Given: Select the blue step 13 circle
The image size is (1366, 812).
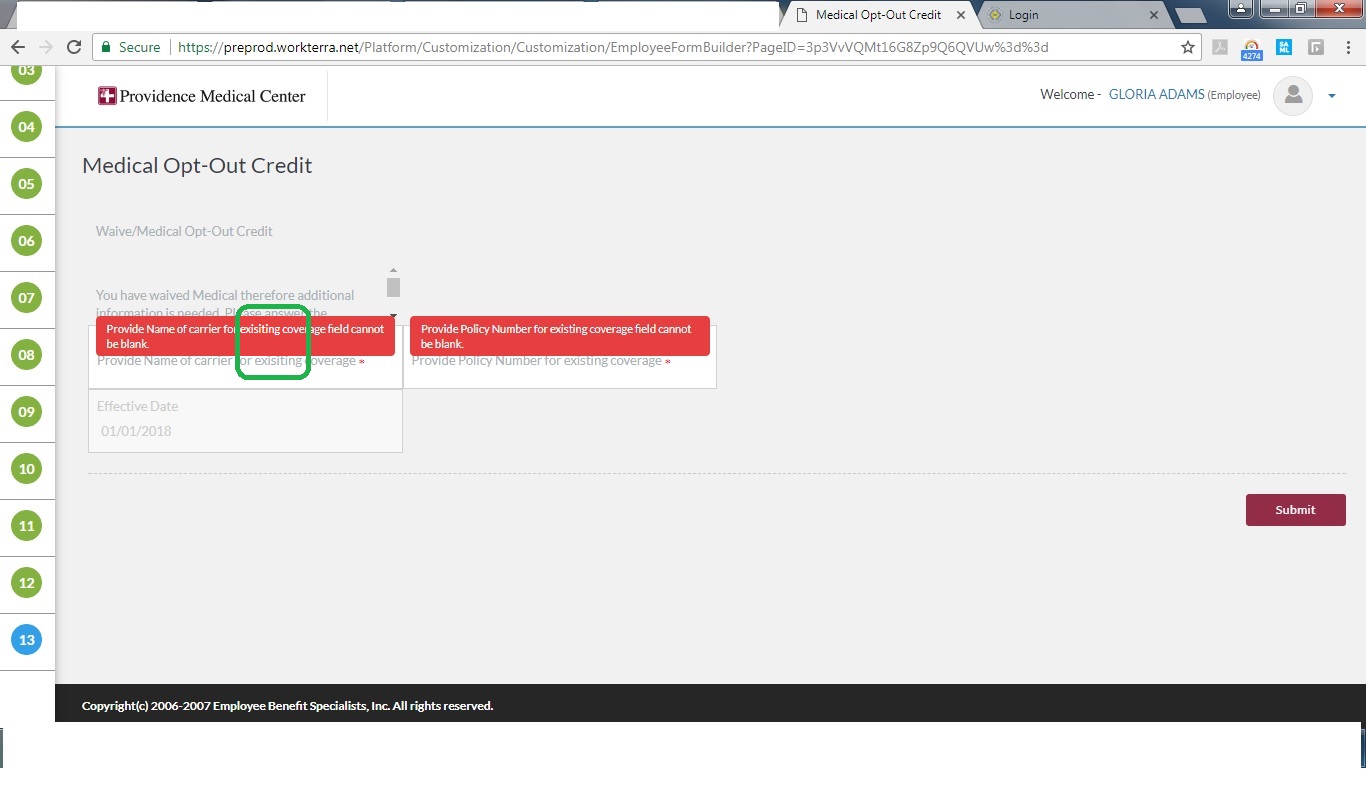Looking at the screenshot, I should 26,640.
